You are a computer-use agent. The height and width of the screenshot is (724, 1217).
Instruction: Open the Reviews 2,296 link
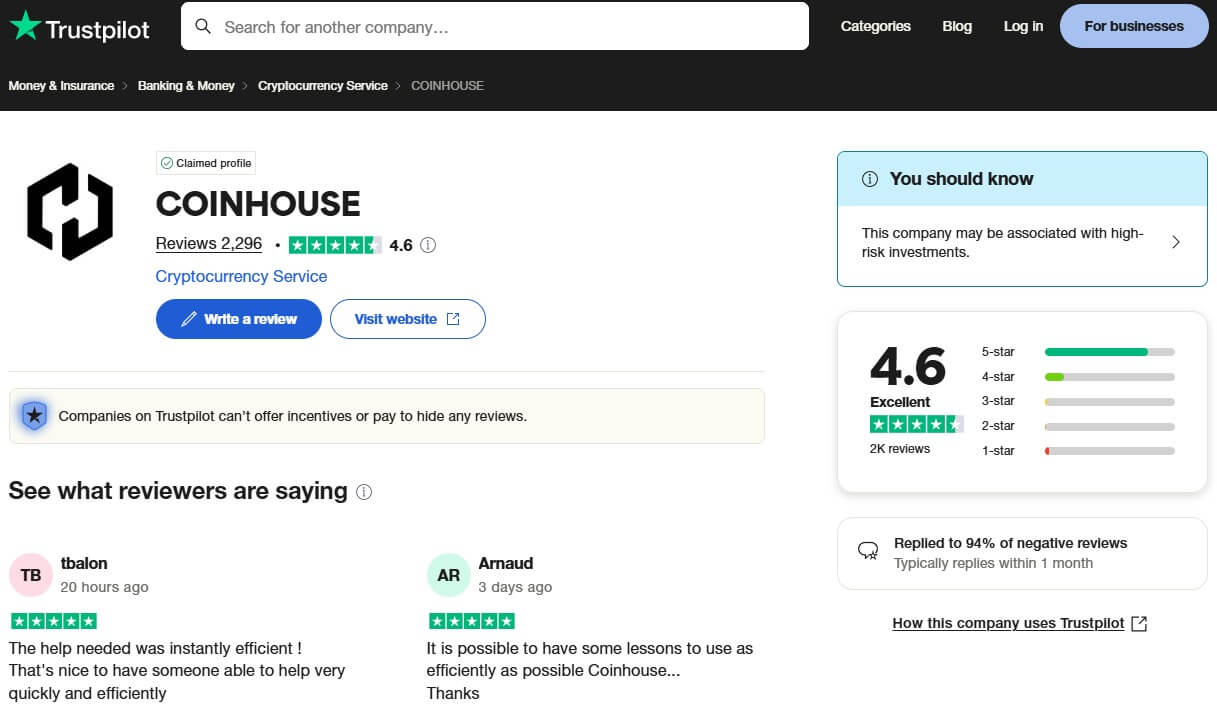coord(208,244)
